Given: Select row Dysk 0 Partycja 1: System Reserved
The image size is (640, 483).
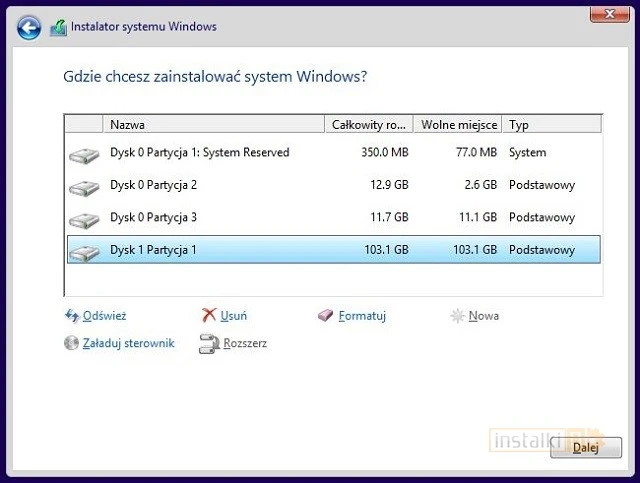Looking at the screenshot, I should coord(333,152).
